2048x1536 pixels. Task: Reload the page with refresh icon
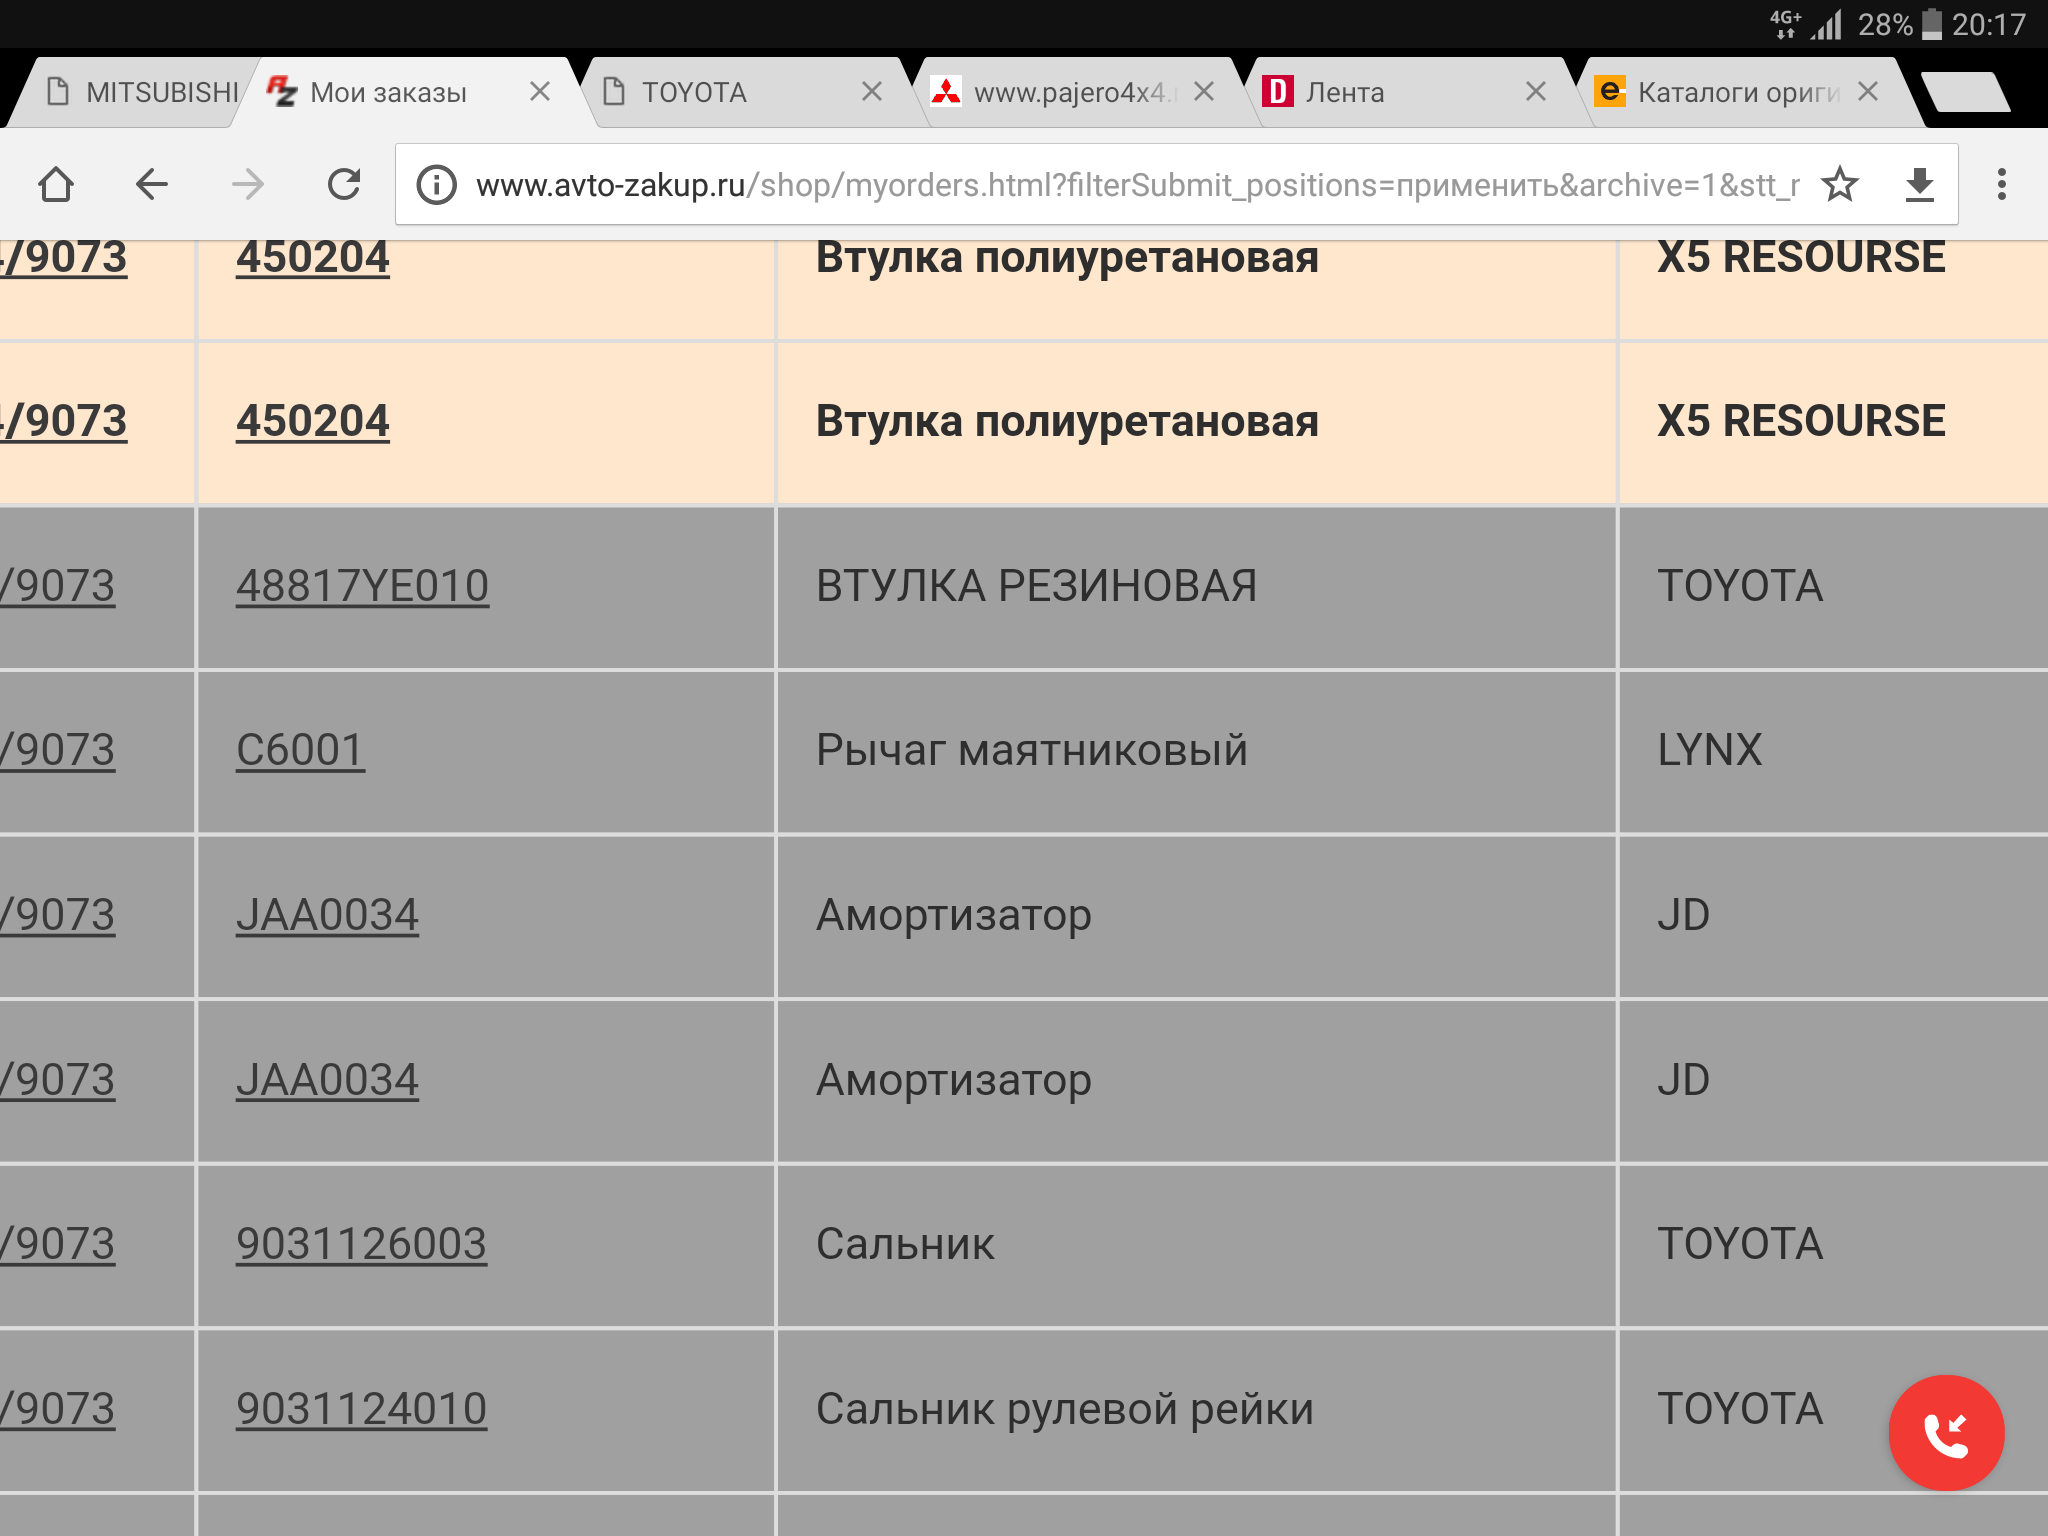tap(344, 185)
